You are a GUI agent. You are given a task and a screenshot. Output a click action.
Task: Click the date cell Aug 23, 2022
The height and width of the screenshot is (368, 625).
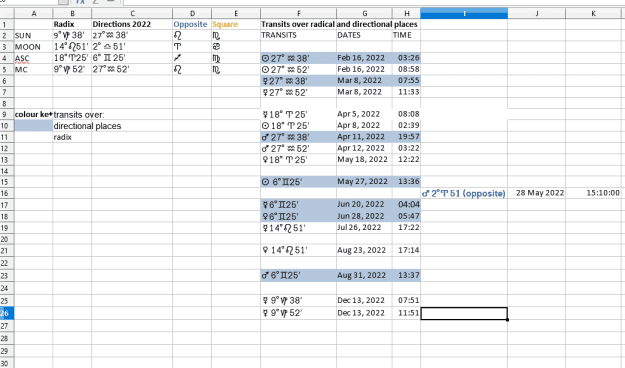[364, 250]
